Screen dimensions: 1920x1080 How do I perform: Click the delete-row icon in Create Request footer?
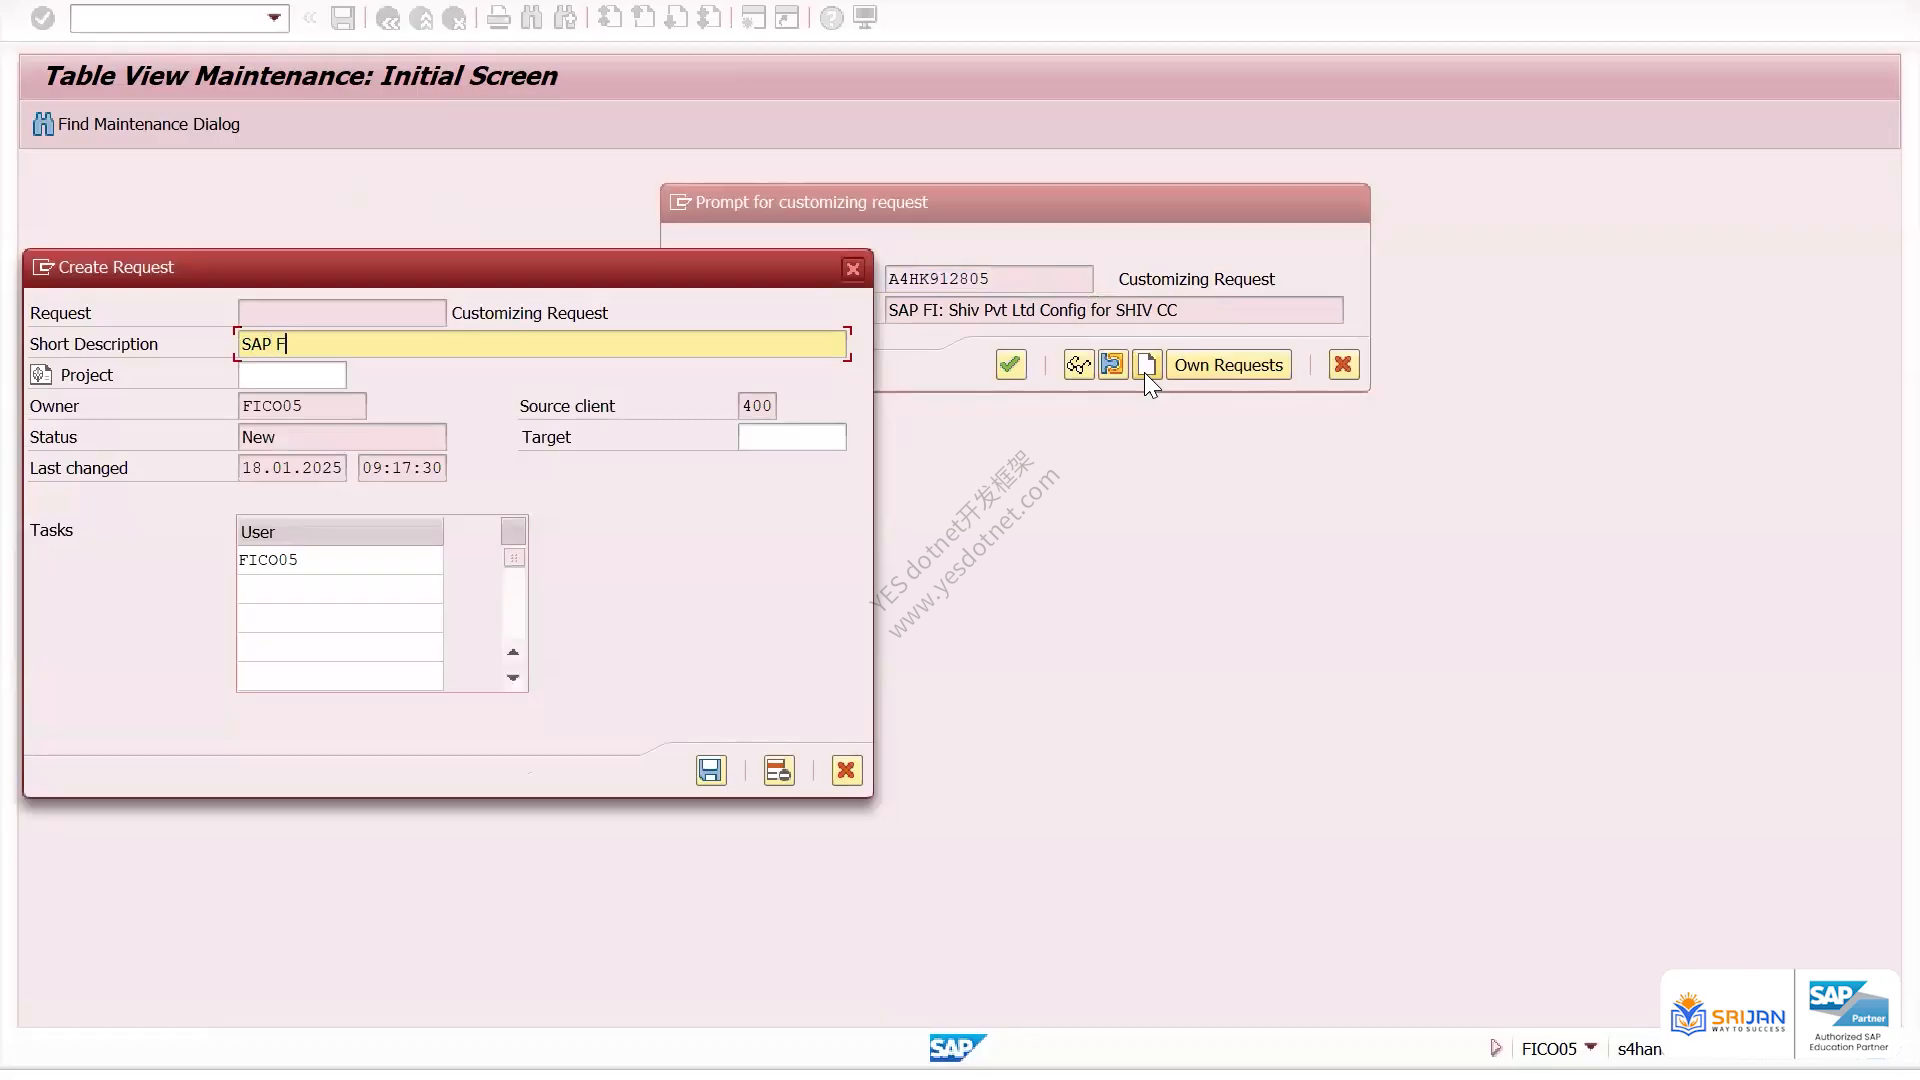(778, 770)
